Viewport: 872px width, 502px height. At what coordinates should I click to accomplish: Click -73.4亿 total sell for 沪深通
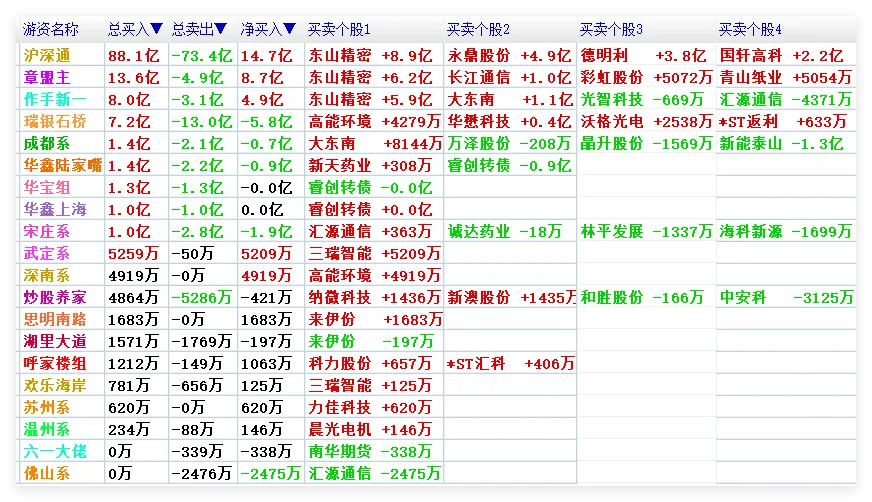(x=201, y=56)
